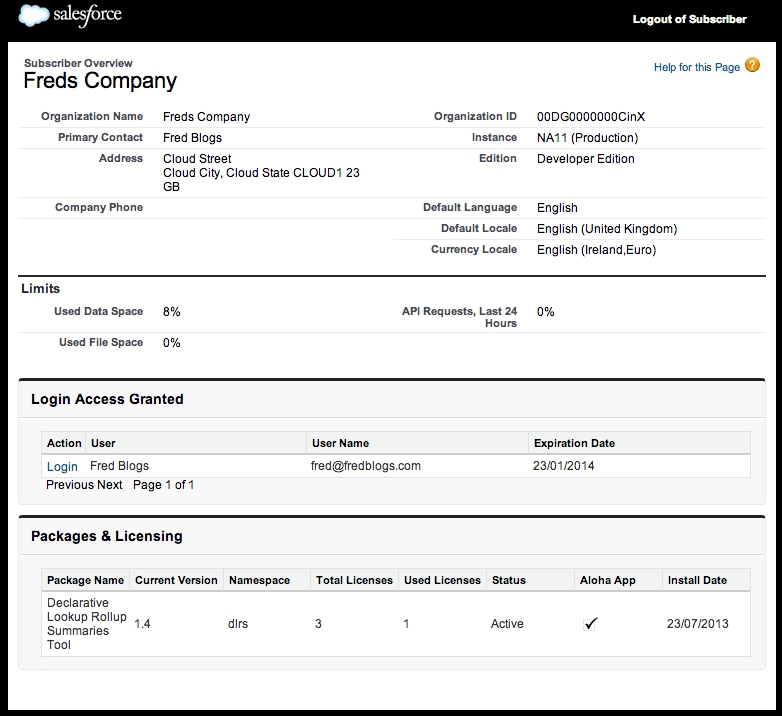Click the Default Language value English
This screenshot has width=782, height=716.
click(557, 208)
